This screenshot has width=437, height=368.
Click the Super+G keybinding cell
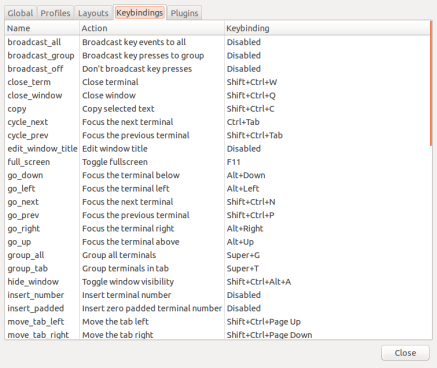pos(243,255)
